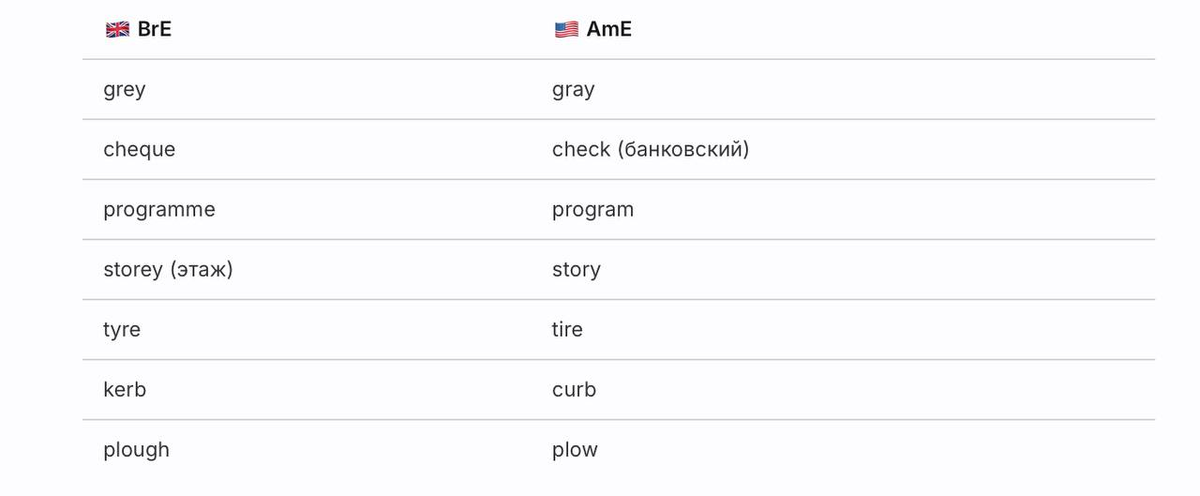Click the "cheque" cell
1200x496 pixels.
point(139,150)
